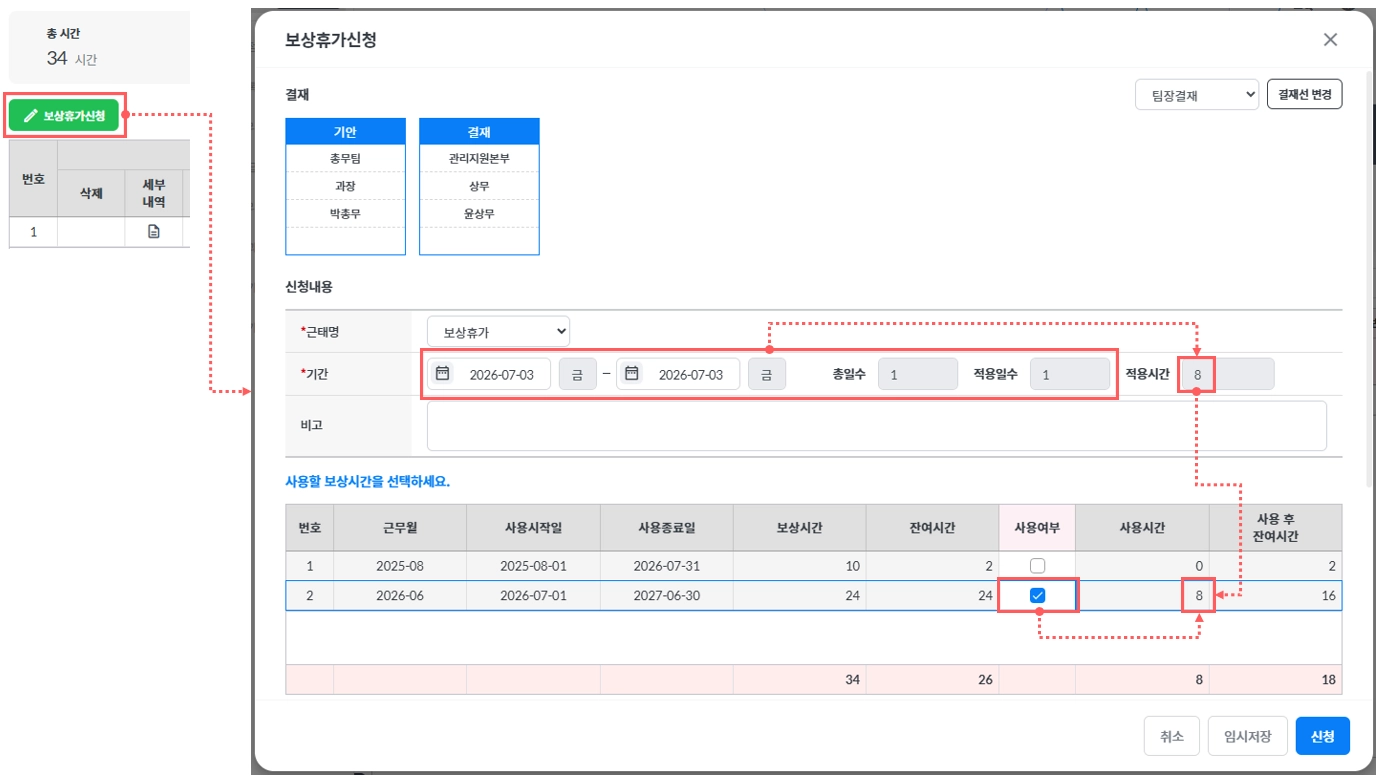Image resolution: width=1377 pixels, height=777 pixels.
Task: Click the 보상휴가신청 green button
Action: (65, 116)
